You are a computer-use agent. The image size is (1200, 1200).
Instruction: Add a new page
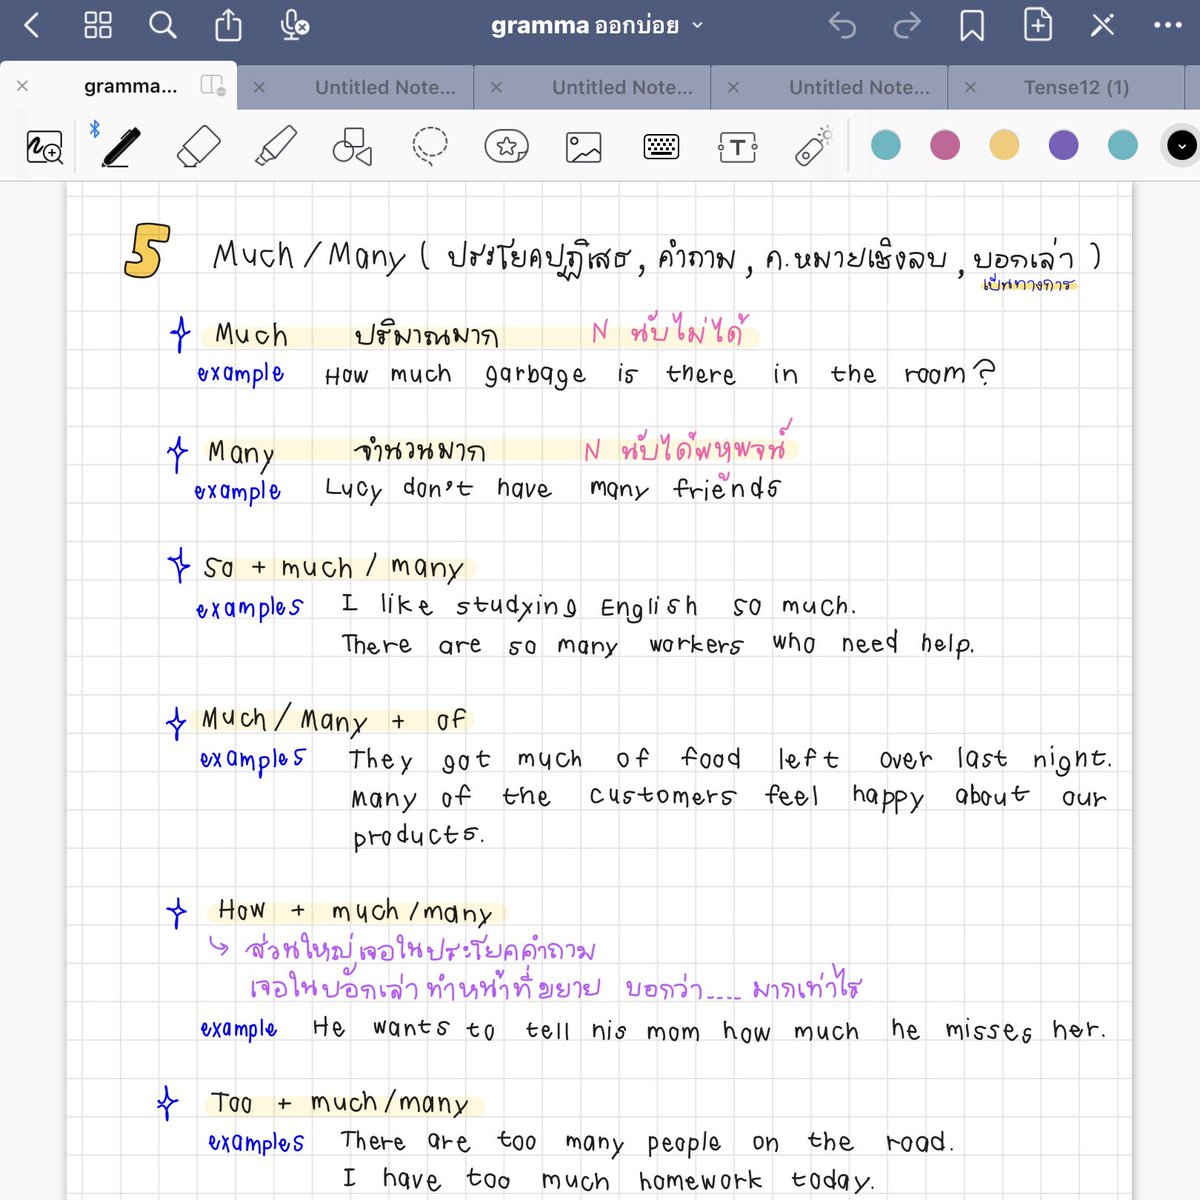[1037, 24]
